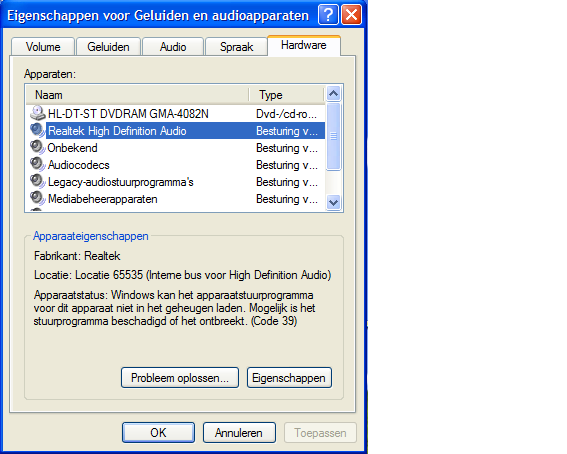
Task: Click the device list scroll up arrow
Action: pos(333,94)
